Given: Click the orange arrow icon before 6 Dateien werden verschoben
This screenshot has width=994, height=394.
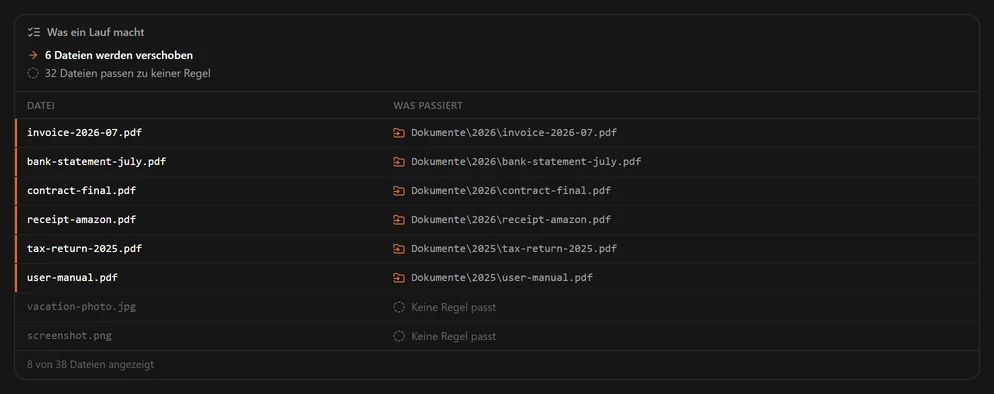Looking at the screenshot, I should click(33, 56).
